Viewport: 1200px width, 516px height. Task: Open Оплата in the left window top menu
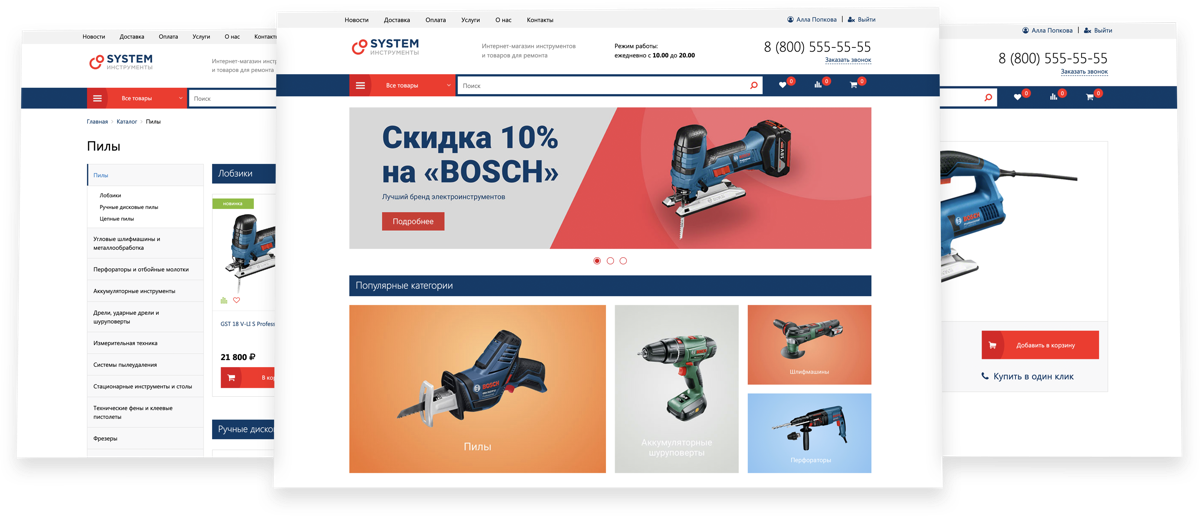pos(168,37)
